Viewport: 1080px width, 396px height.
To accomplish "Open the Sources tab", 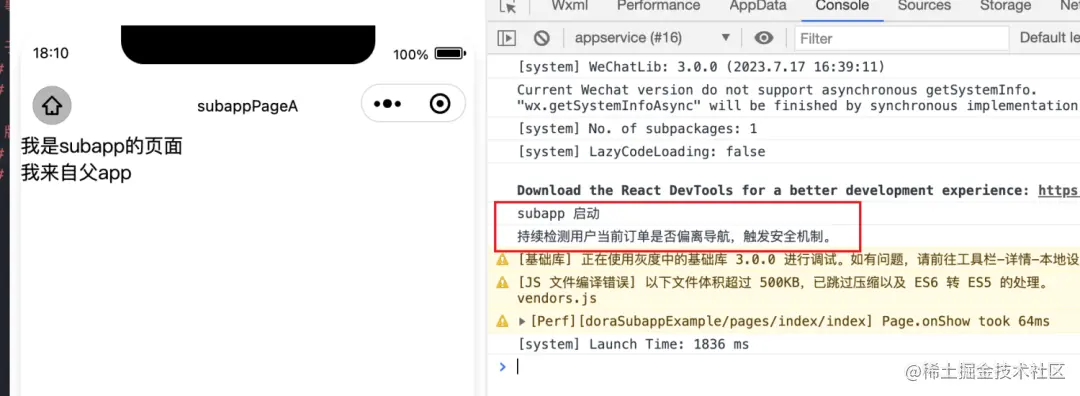I will [x=924, y=6].
